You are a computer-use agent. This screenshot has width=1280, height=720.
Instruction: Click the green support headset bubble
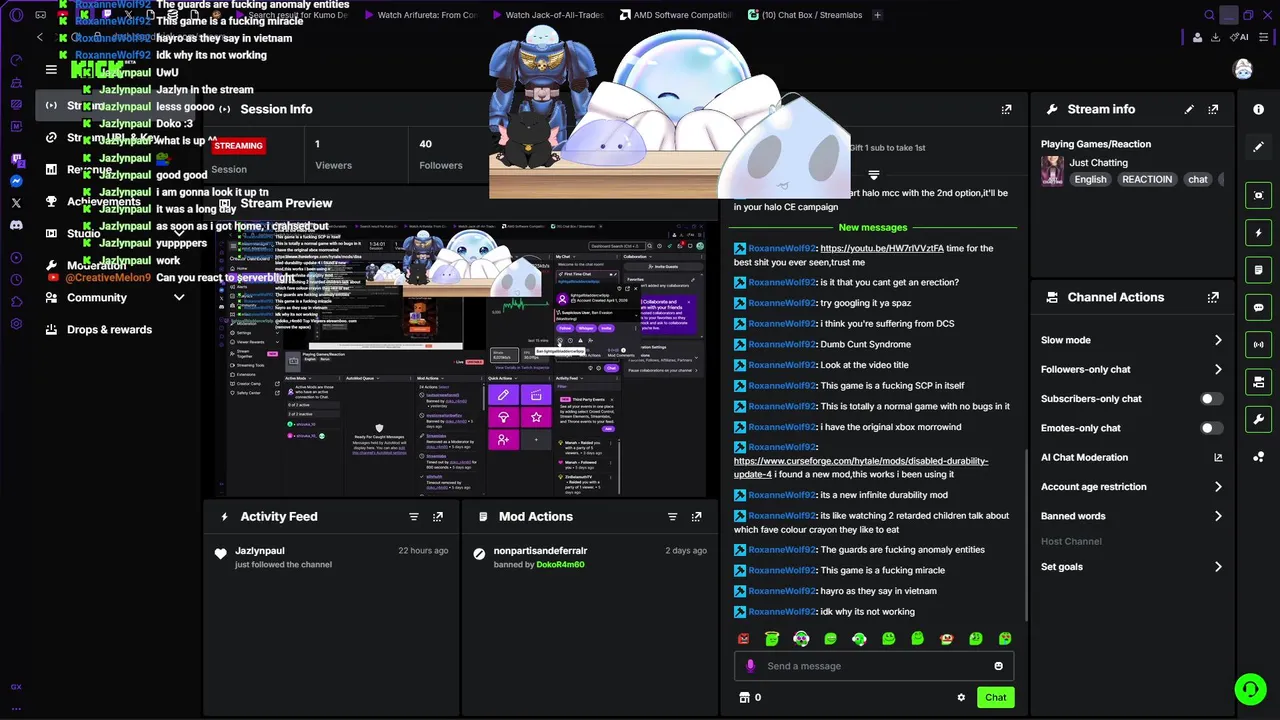click(x=1250, y=689)
